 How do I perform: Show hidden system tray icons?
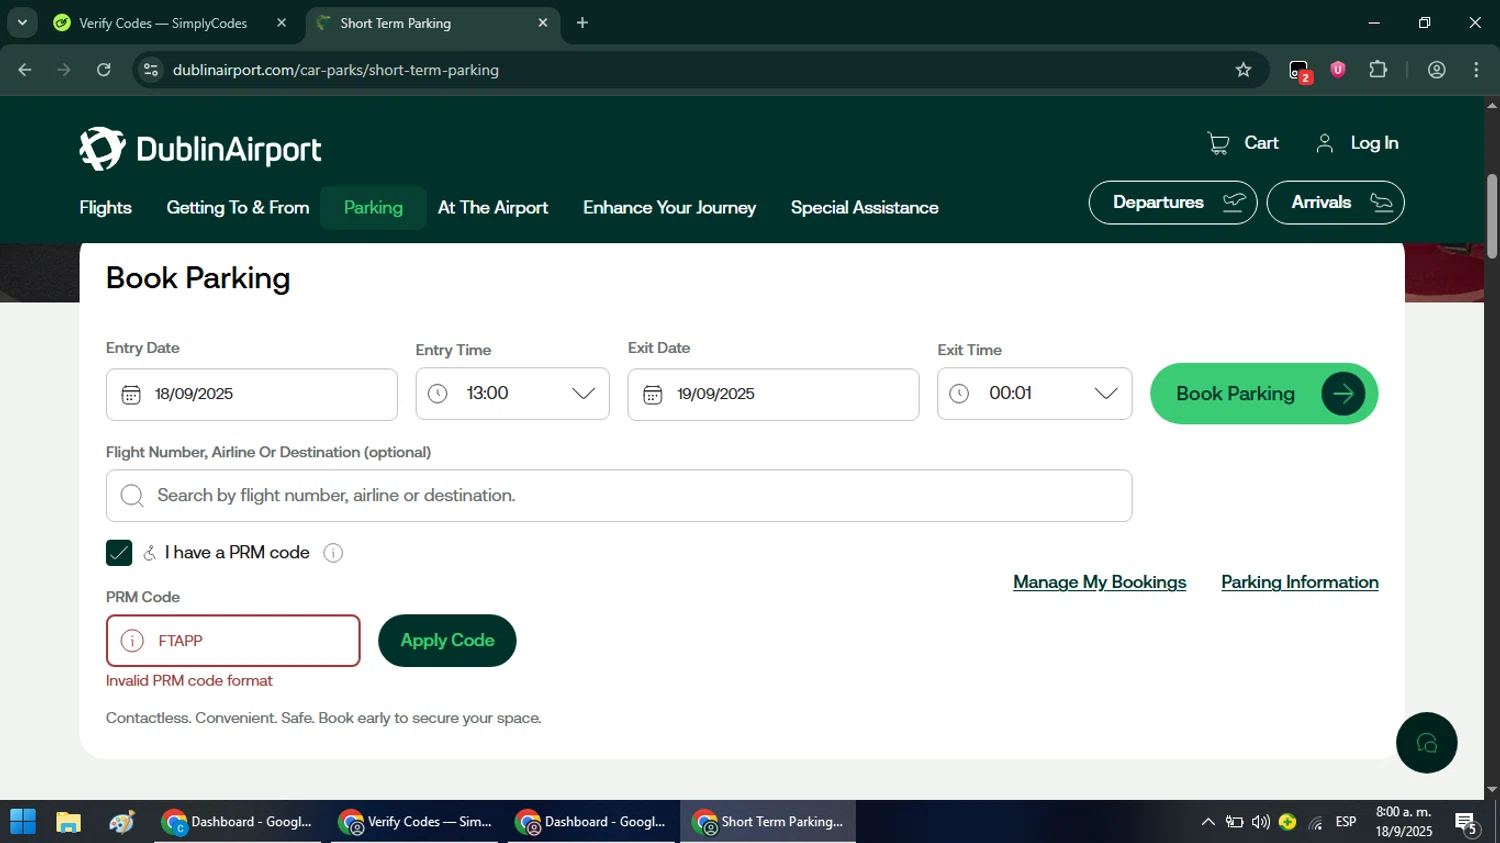click(1208, 822)
